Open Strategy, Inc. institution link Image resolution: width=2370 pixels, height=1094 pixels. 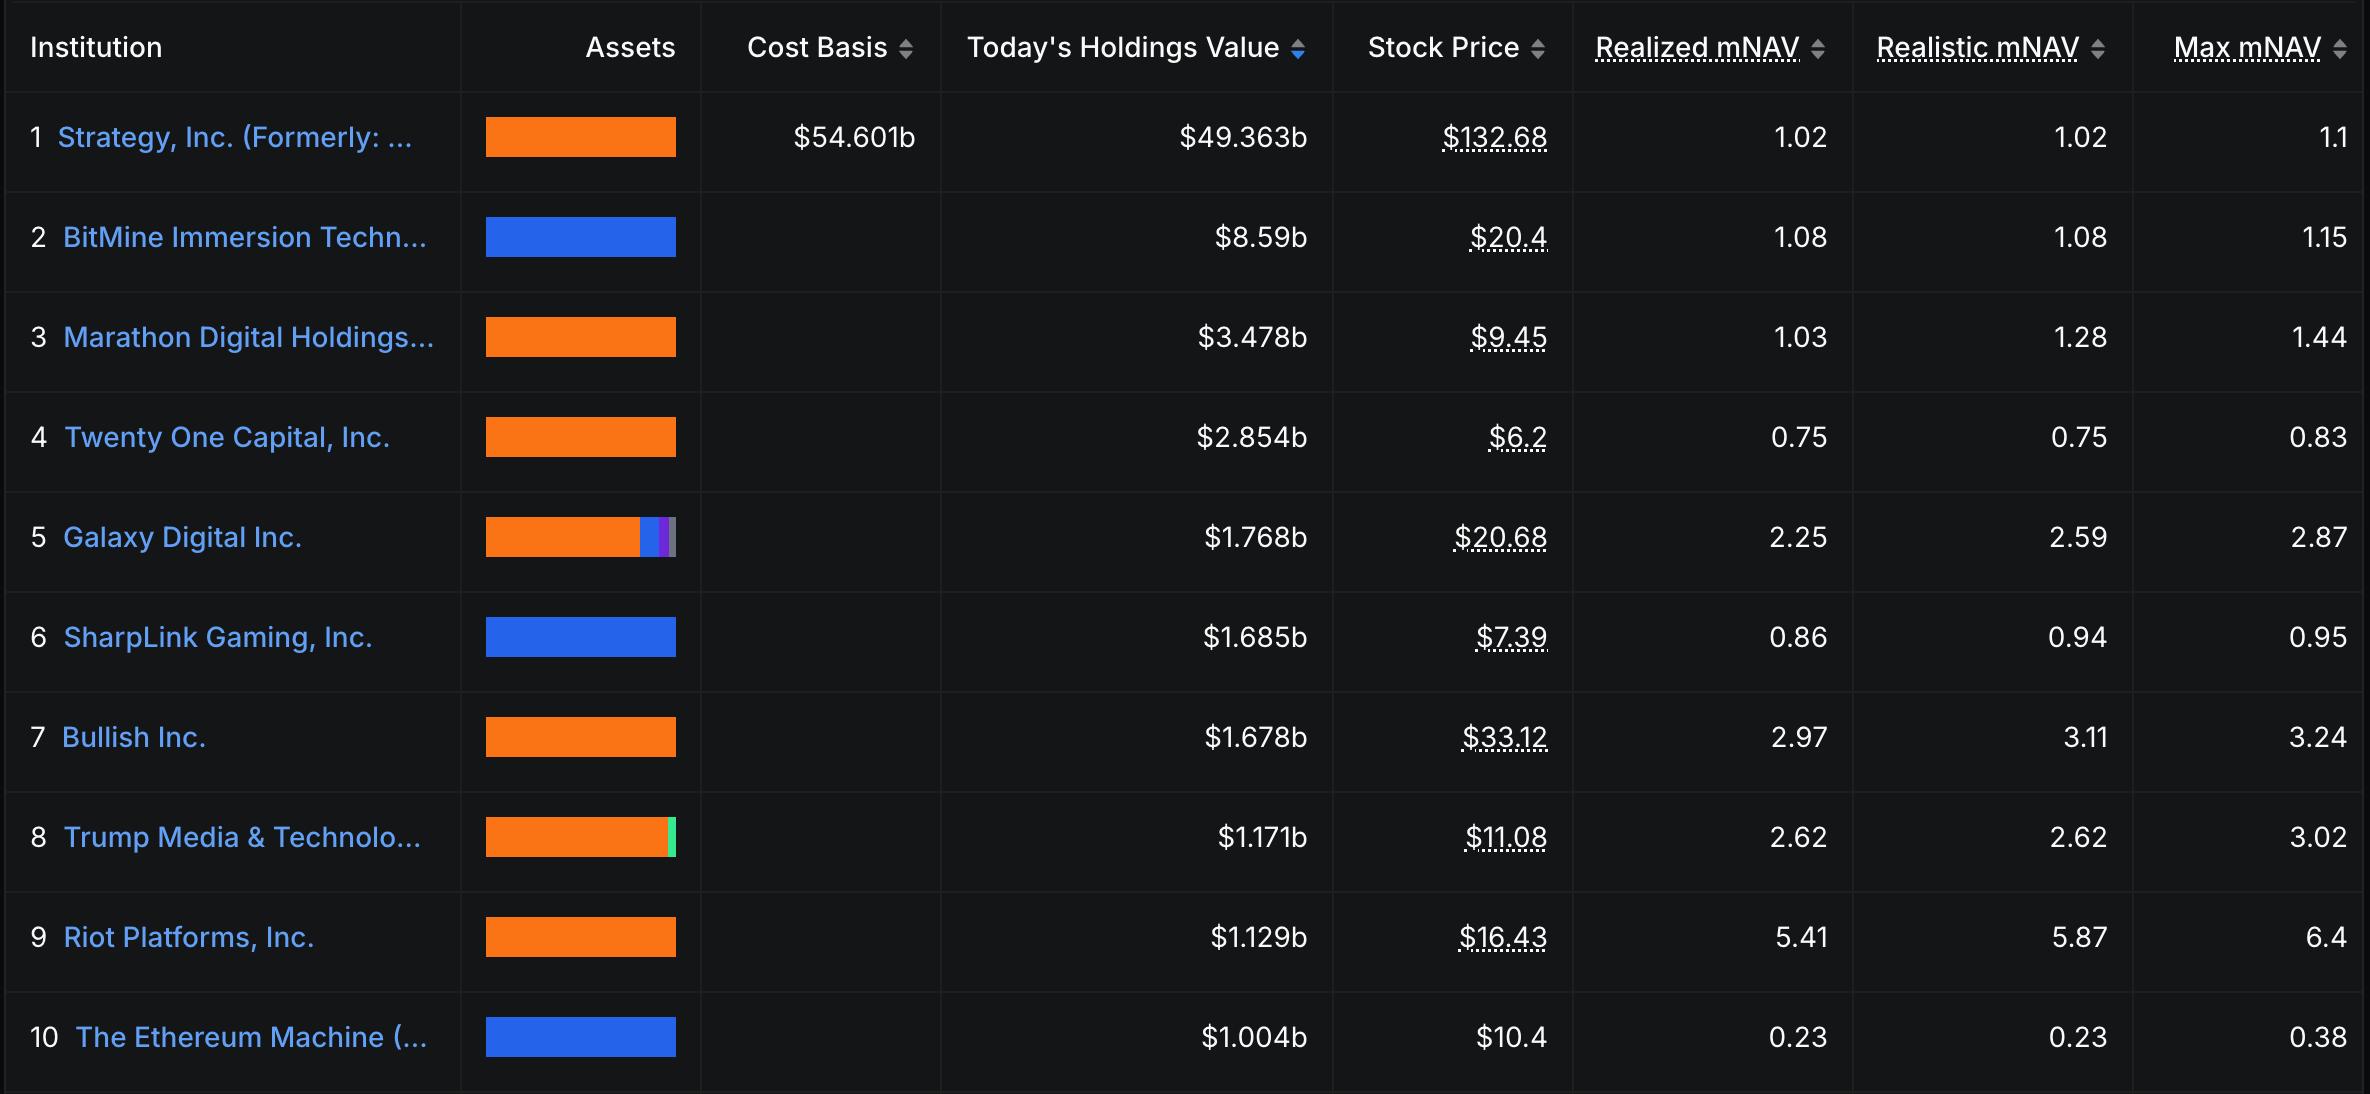coord(234,137)
